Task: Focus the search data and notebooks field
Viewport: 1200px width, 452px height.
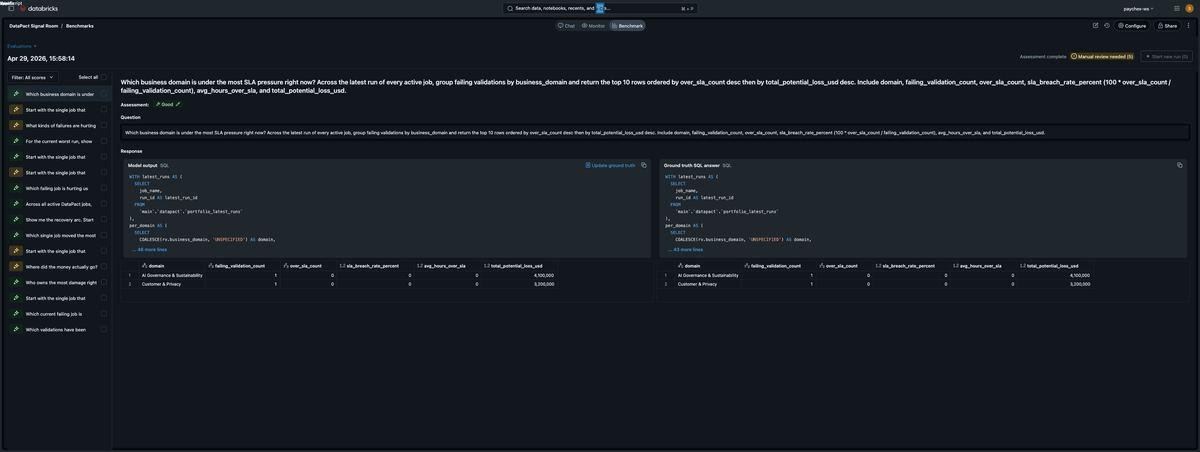Action: pos(600,8)
